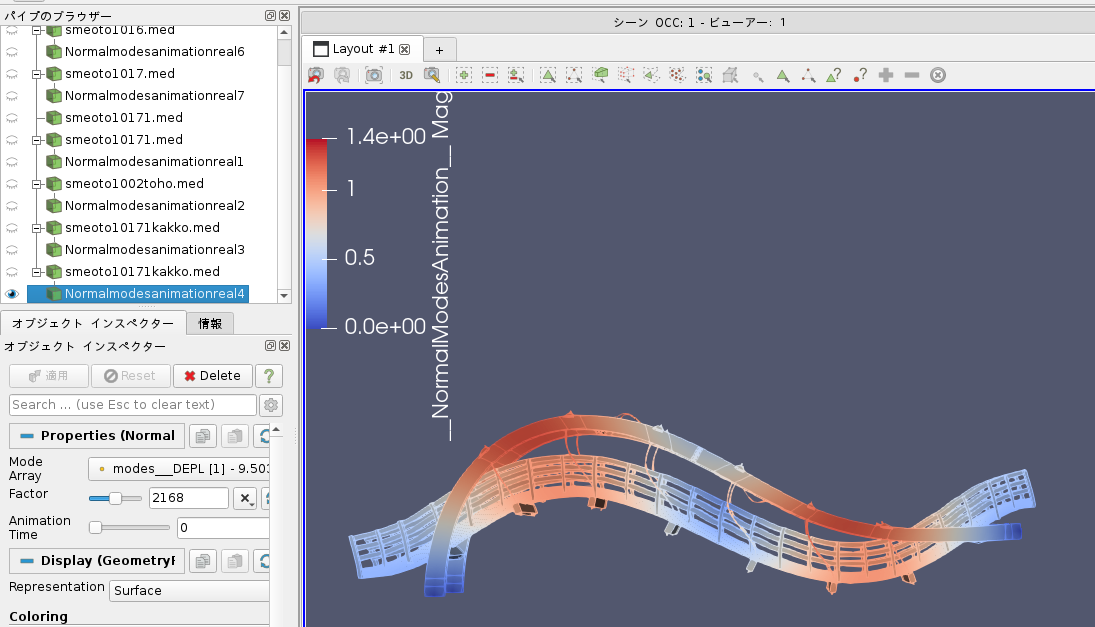Click the property search input field

coord(133,405)
